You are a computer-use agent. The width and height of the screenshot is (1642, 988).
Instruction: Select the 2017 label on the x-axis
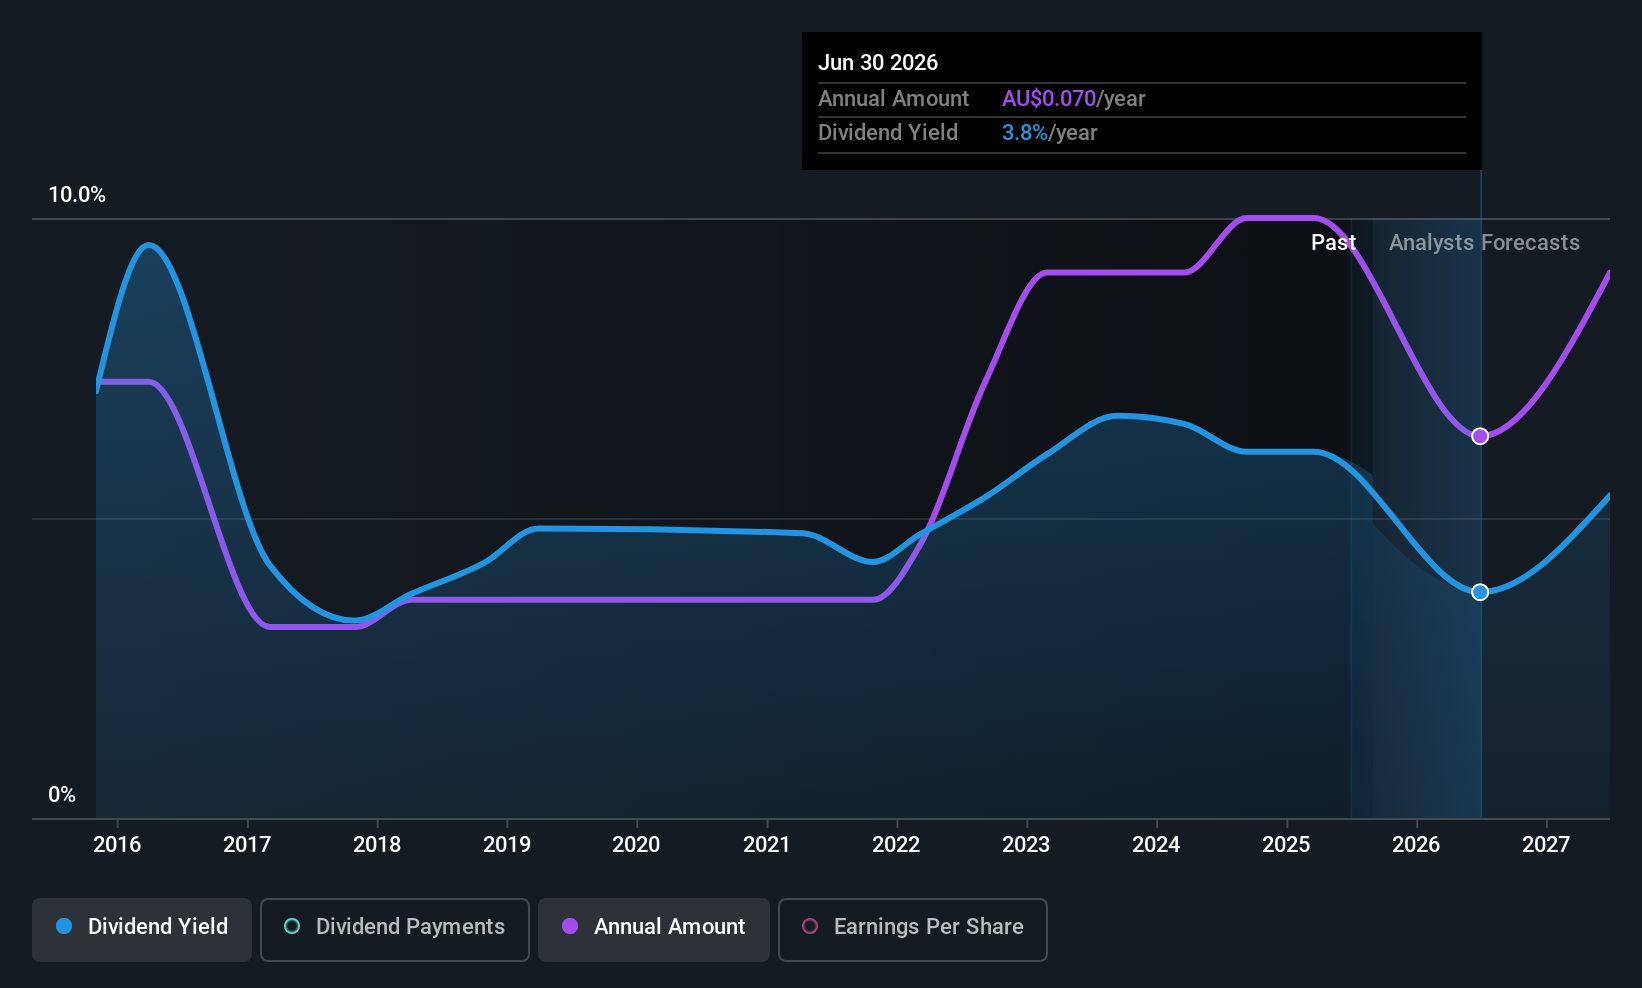(x=247, y=844)
